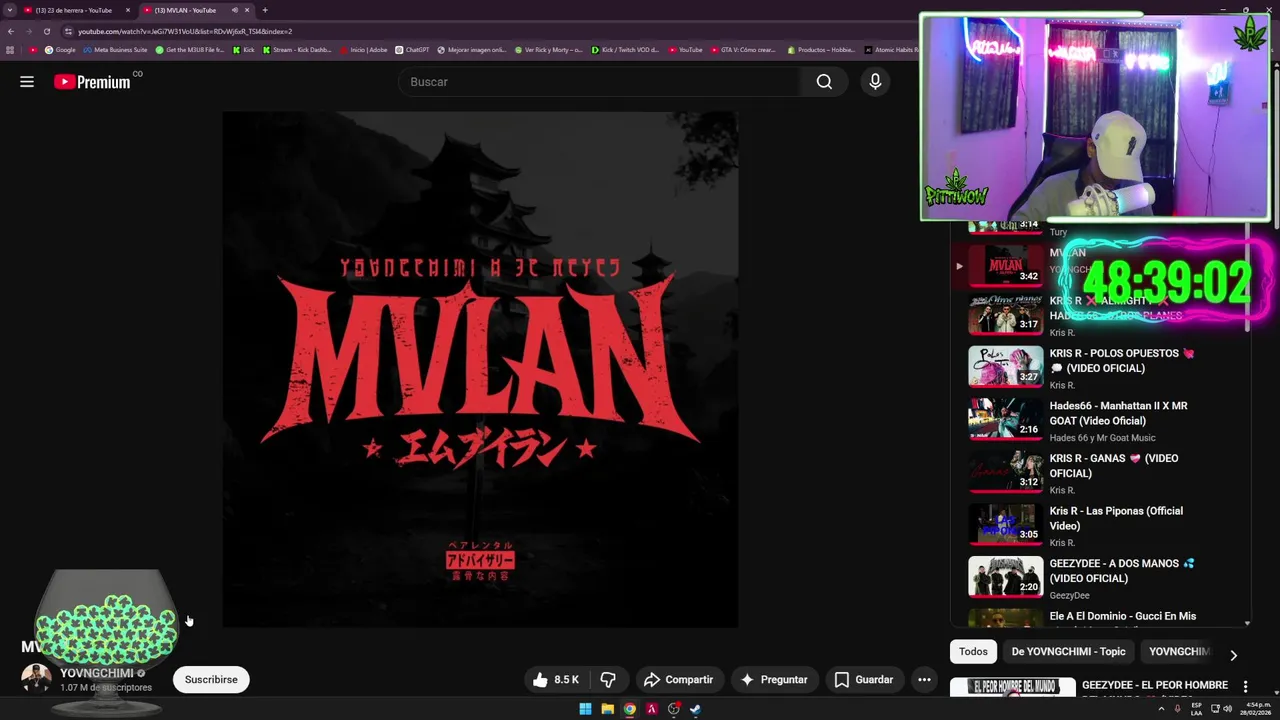Screen dimensions: 1280x720
Task: Close the MVLAN - YouTube tab
Action: pos(247,10)
